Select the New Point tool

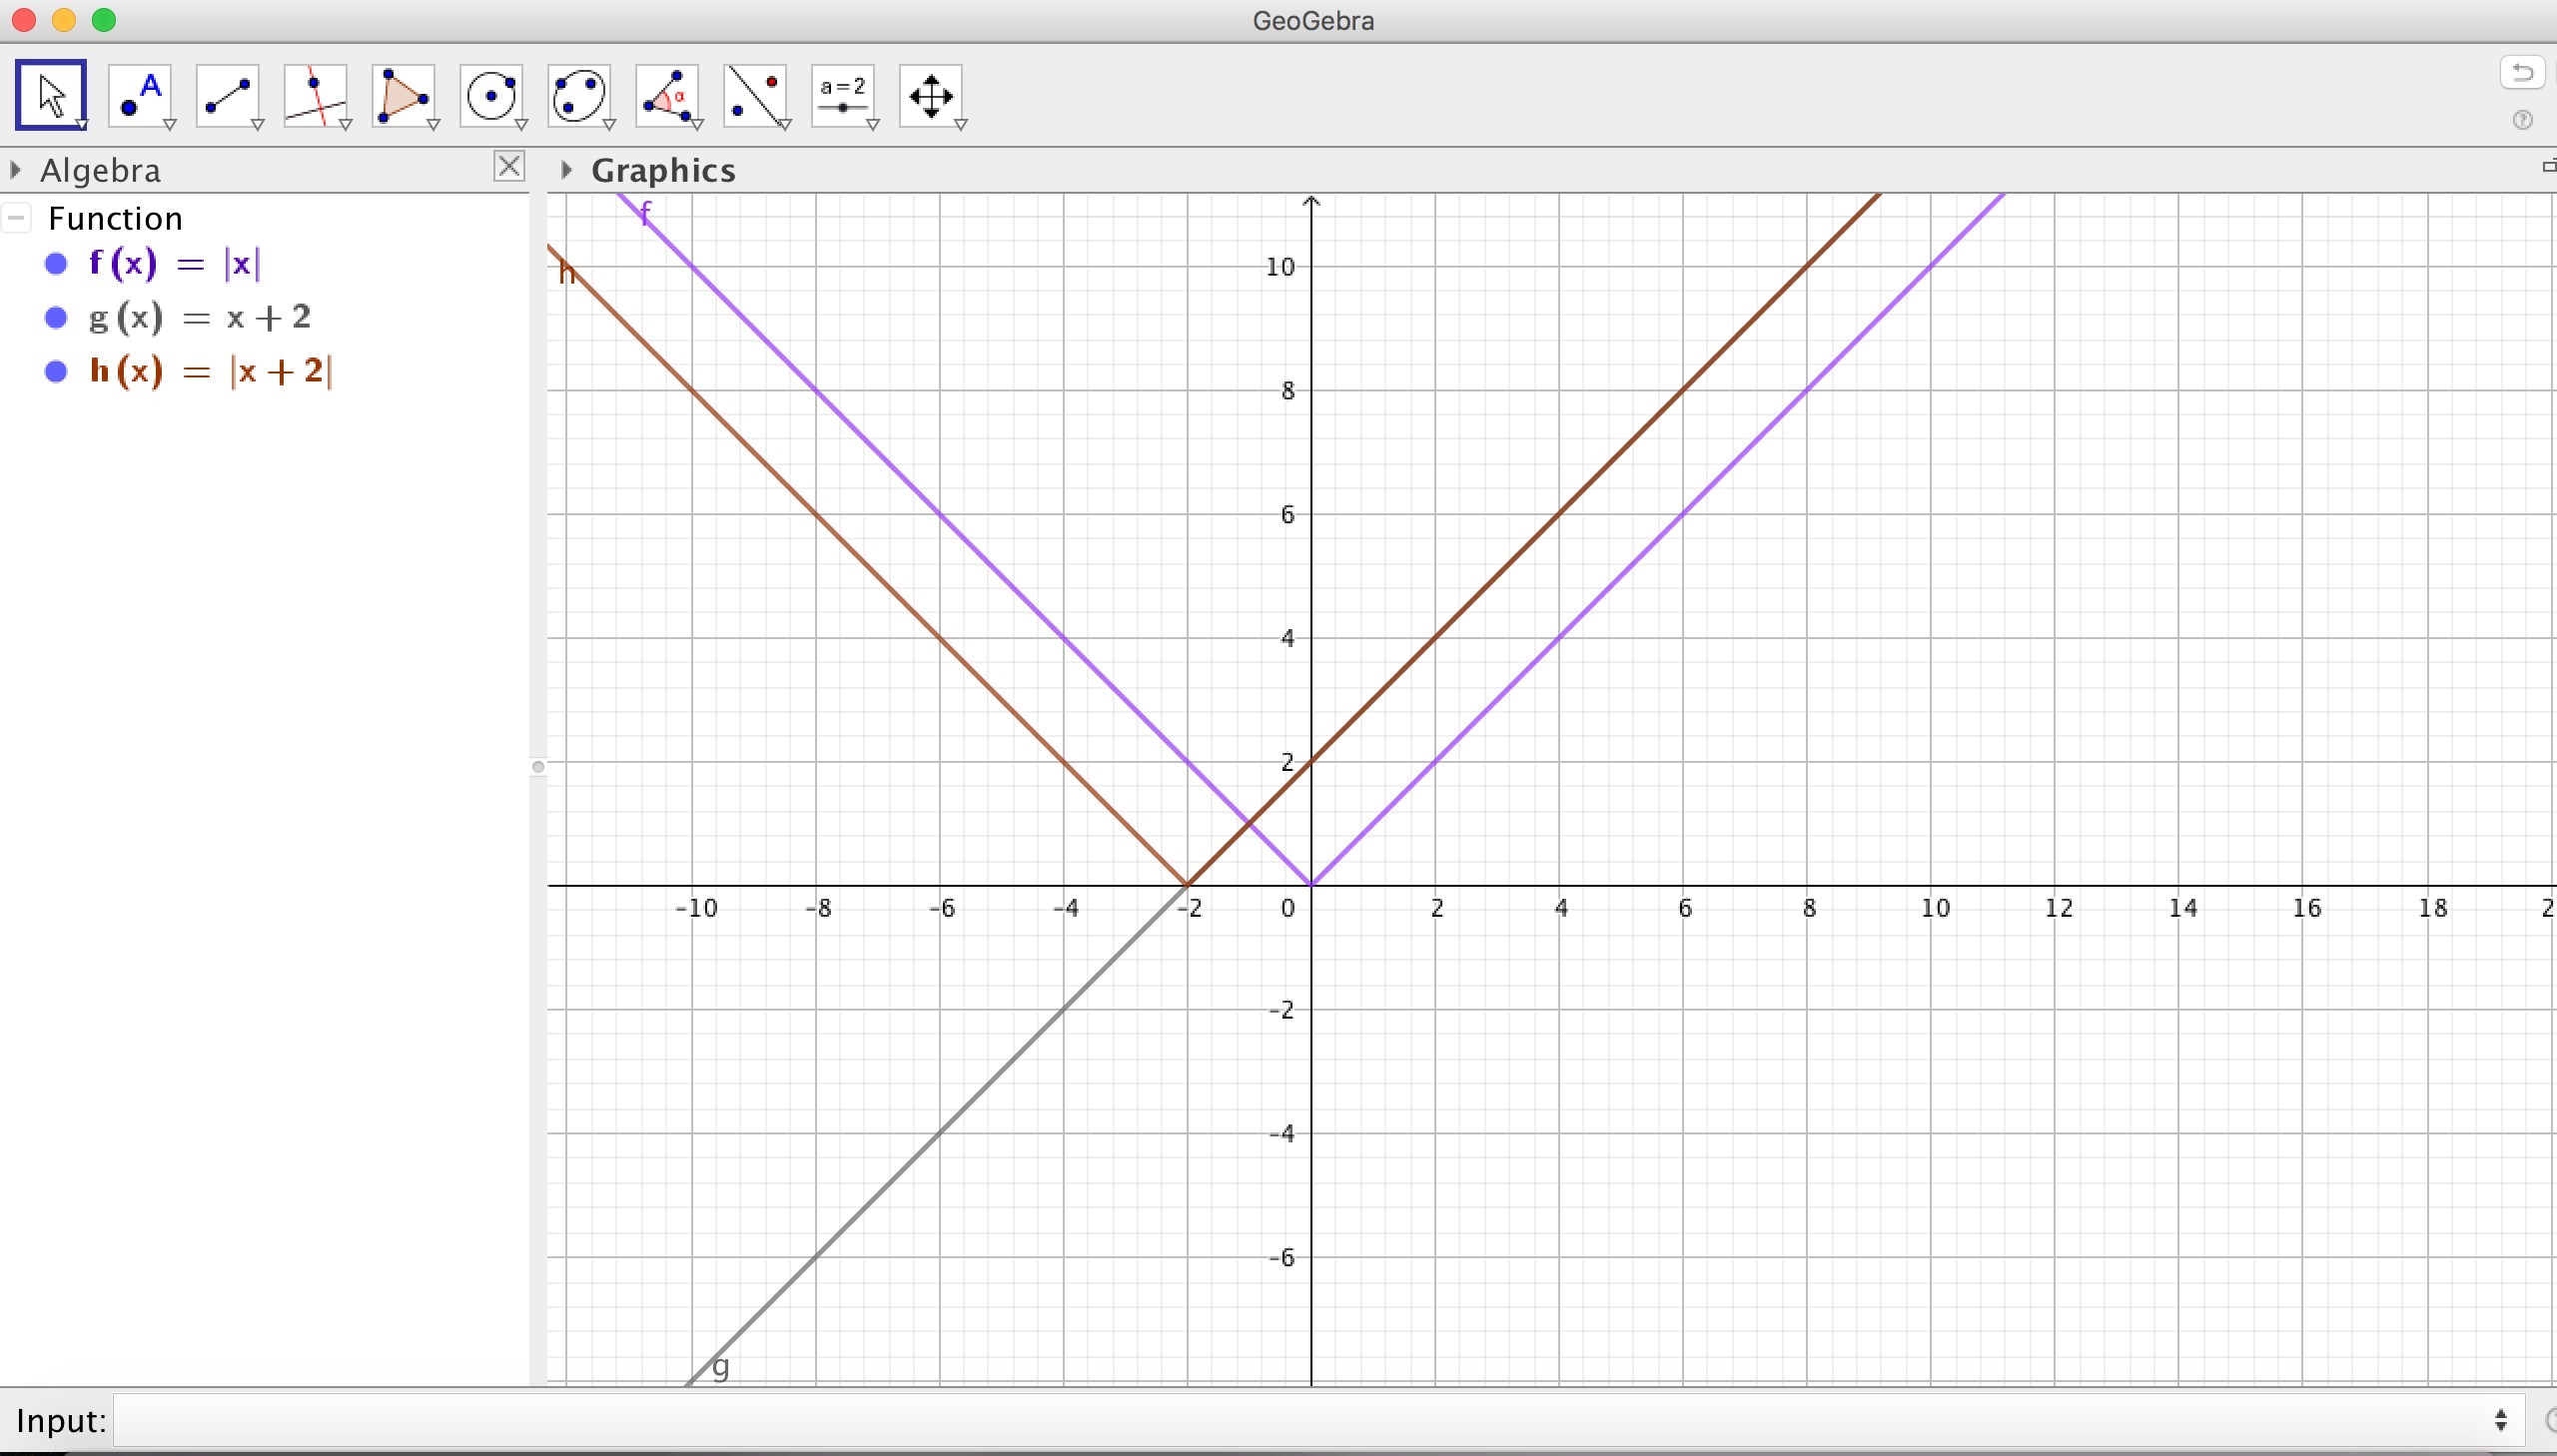click(140, 95)
